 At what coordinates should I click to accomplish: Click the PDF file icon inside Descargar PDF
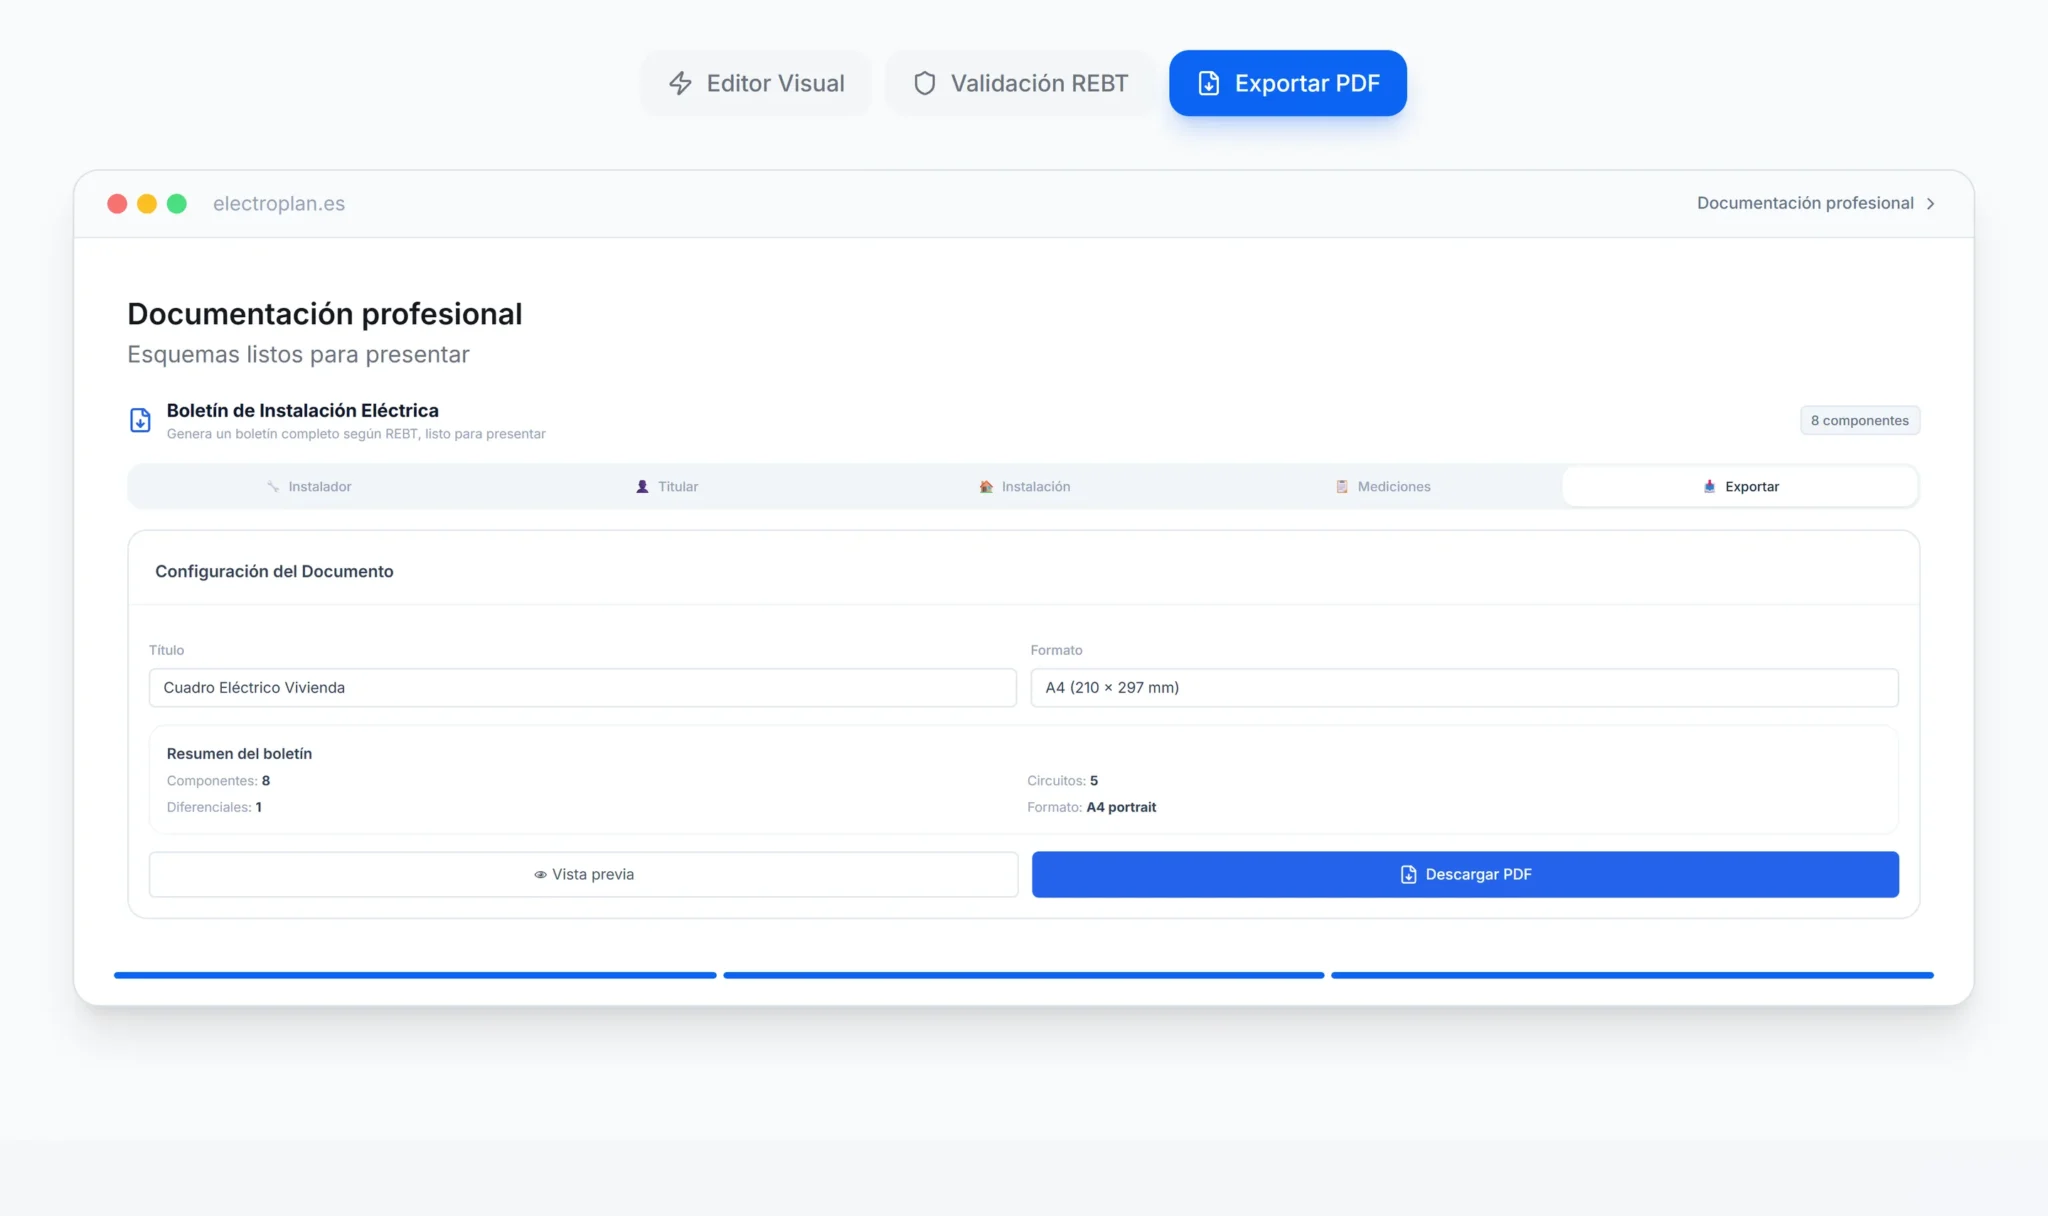tap(1408, 874)
